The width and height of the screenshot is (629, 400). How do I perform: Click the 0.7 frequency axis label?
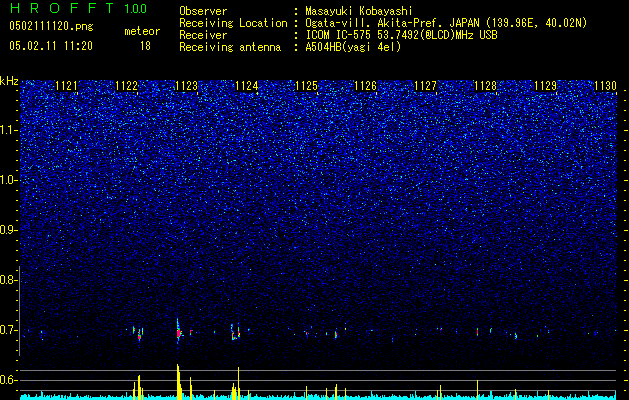pos(7,330)
